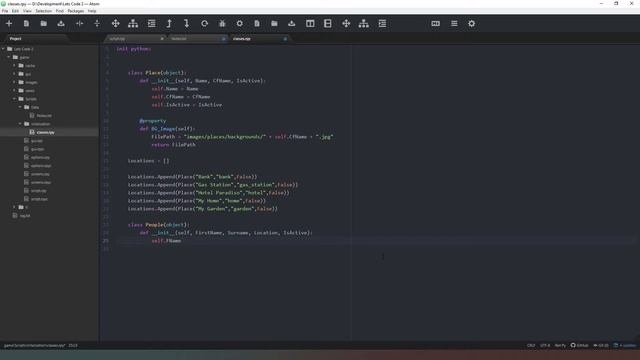Screen dimensions: 640x360
Task: Open the View menu
Action: click(27, 11)
